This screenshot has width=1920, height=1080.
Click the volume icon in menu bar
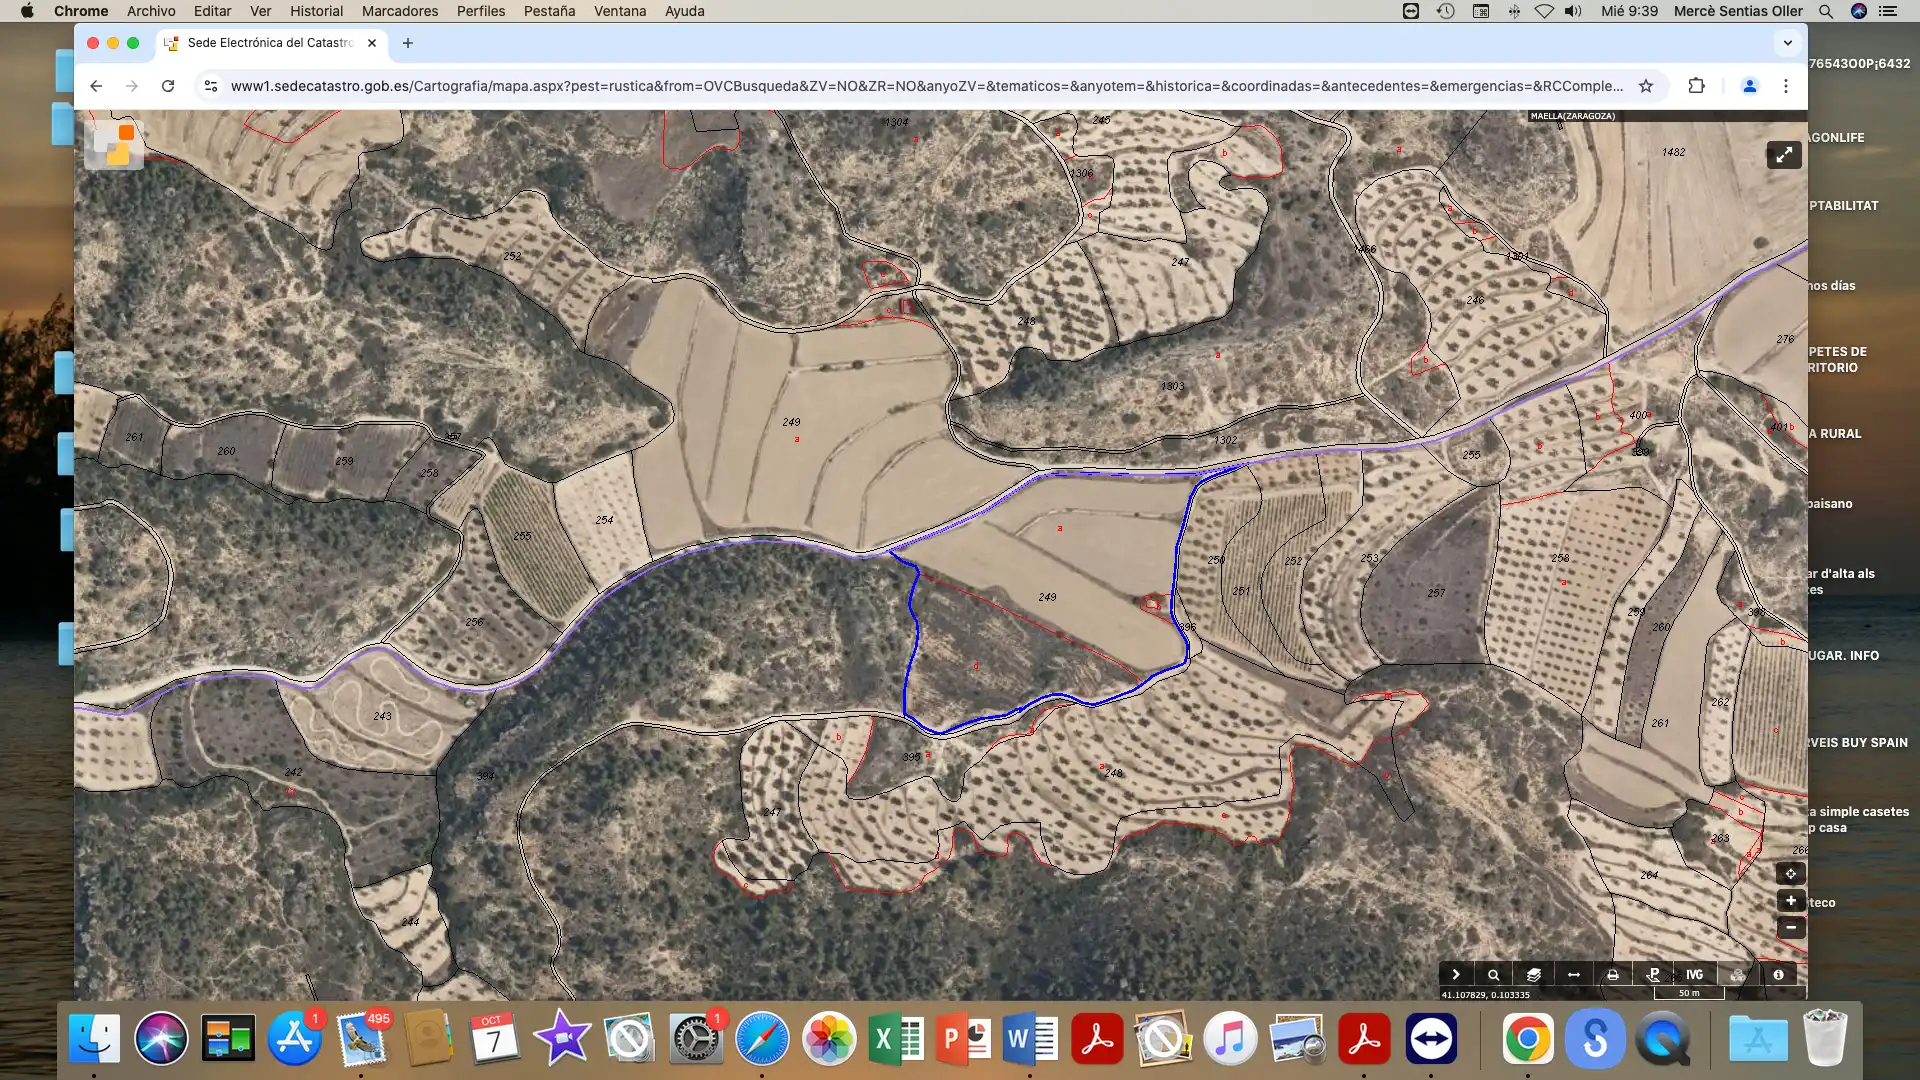[x=1573, y=11]
